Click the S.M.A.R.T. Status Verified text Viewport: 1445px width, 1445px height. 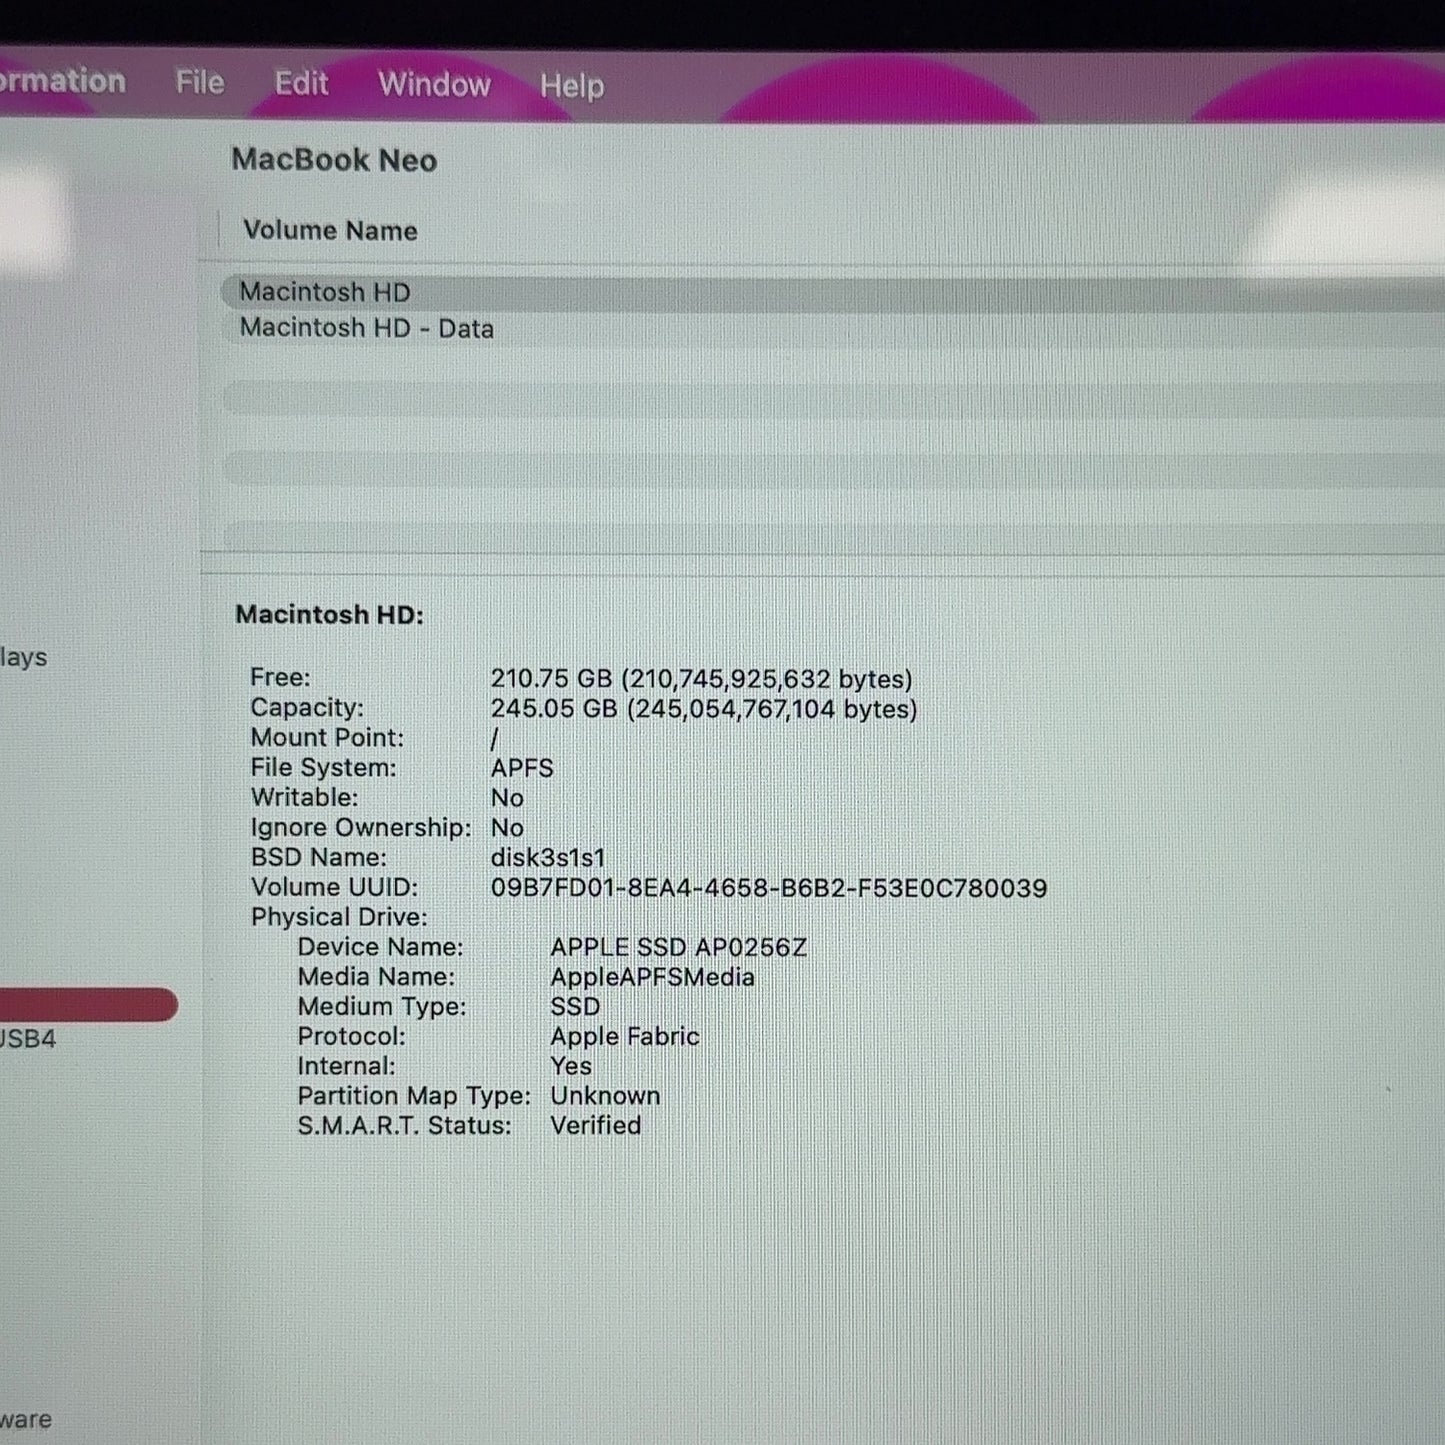click(595, 1126)
